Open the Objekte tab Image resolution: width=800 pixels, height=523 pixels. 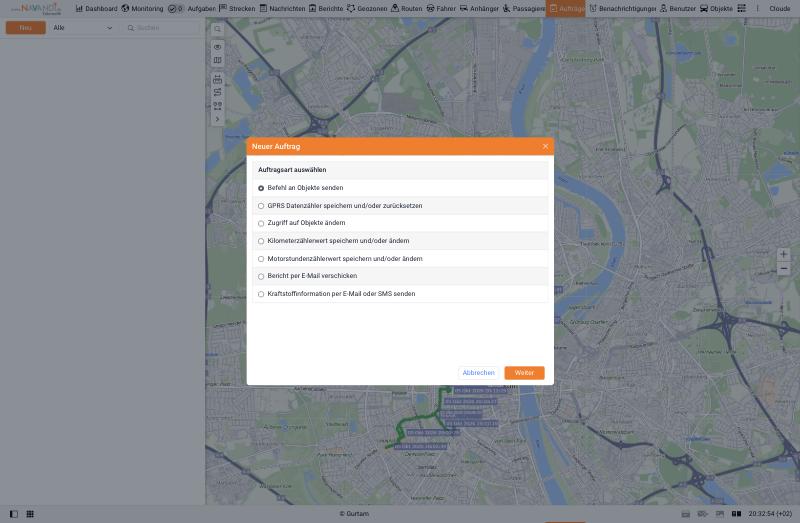(716, 9)
